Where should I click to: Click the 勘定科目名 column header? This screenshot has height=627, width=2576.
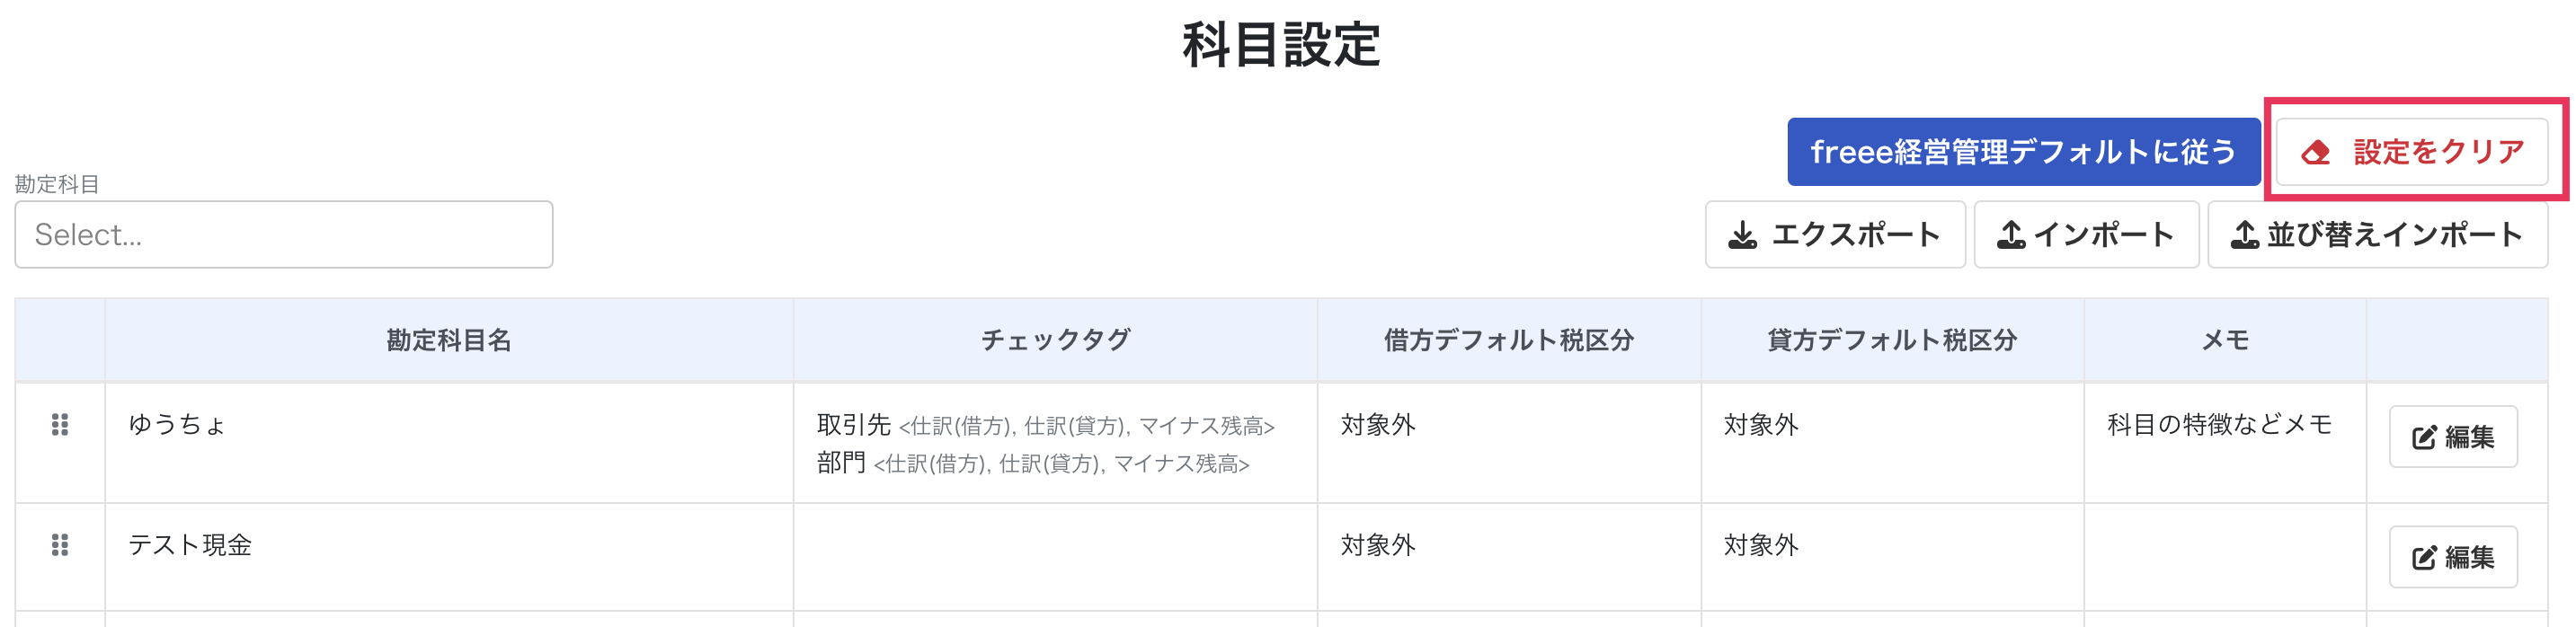449,340
